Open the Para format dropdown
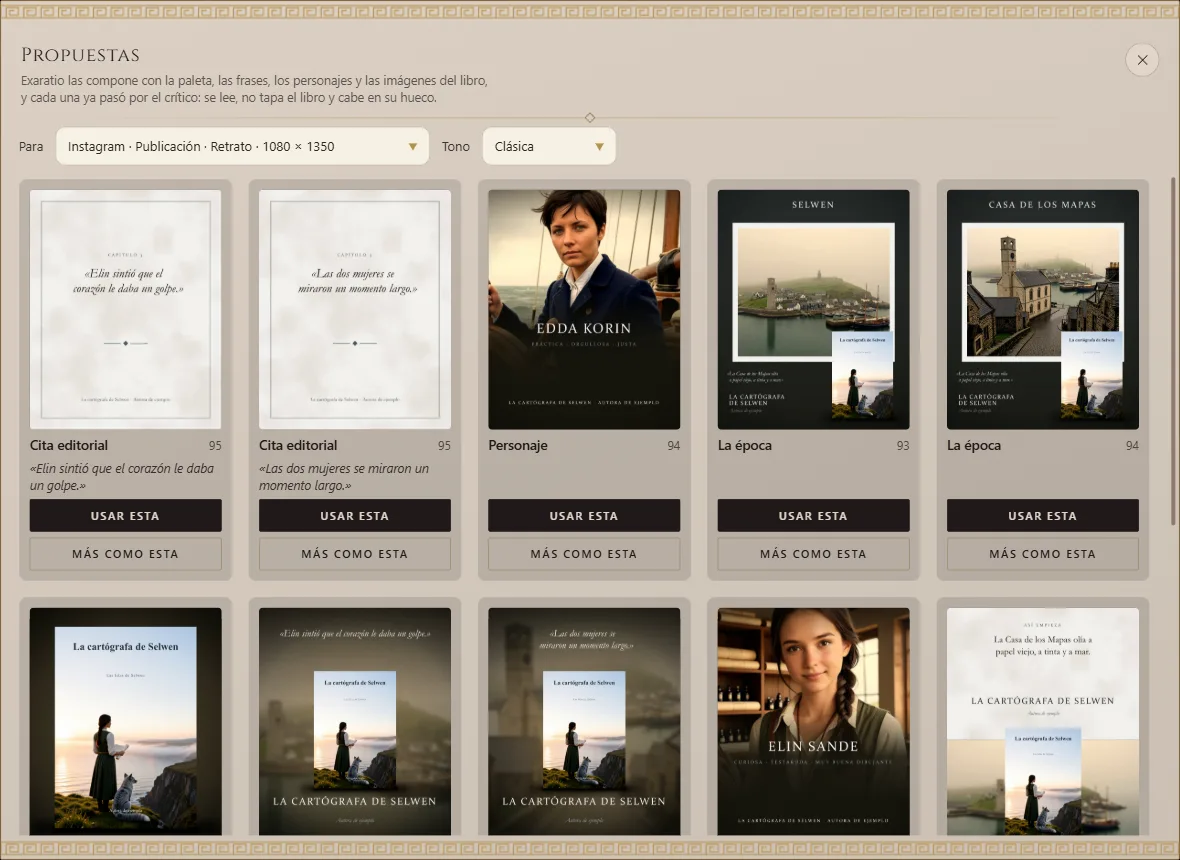The height and width of the screenshot is (860, 1180). 242,146
